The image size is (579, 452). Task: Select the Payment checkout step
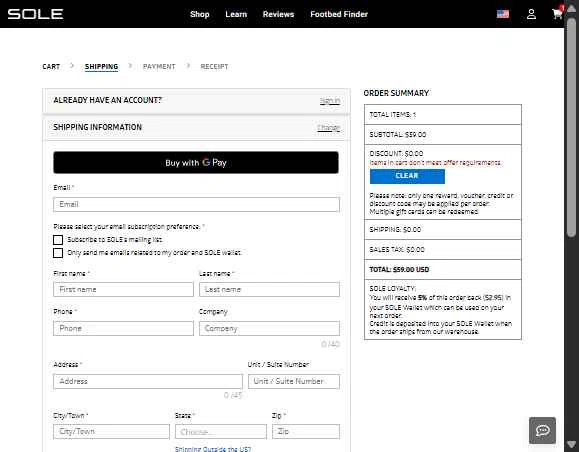tap(159, 66)
